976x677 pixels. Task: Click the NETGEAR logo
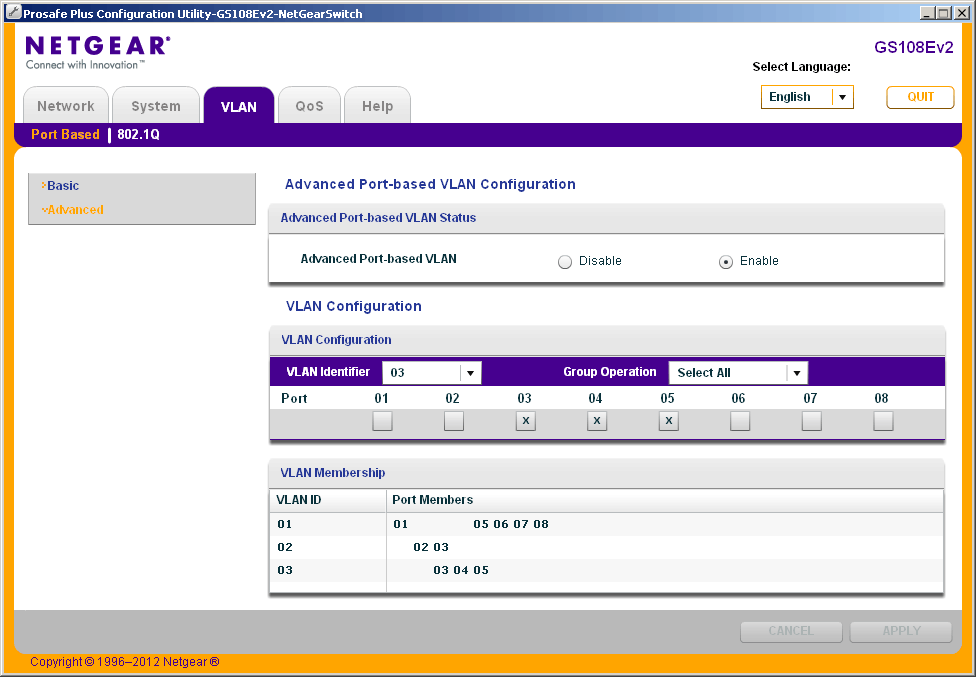(97, 52)
